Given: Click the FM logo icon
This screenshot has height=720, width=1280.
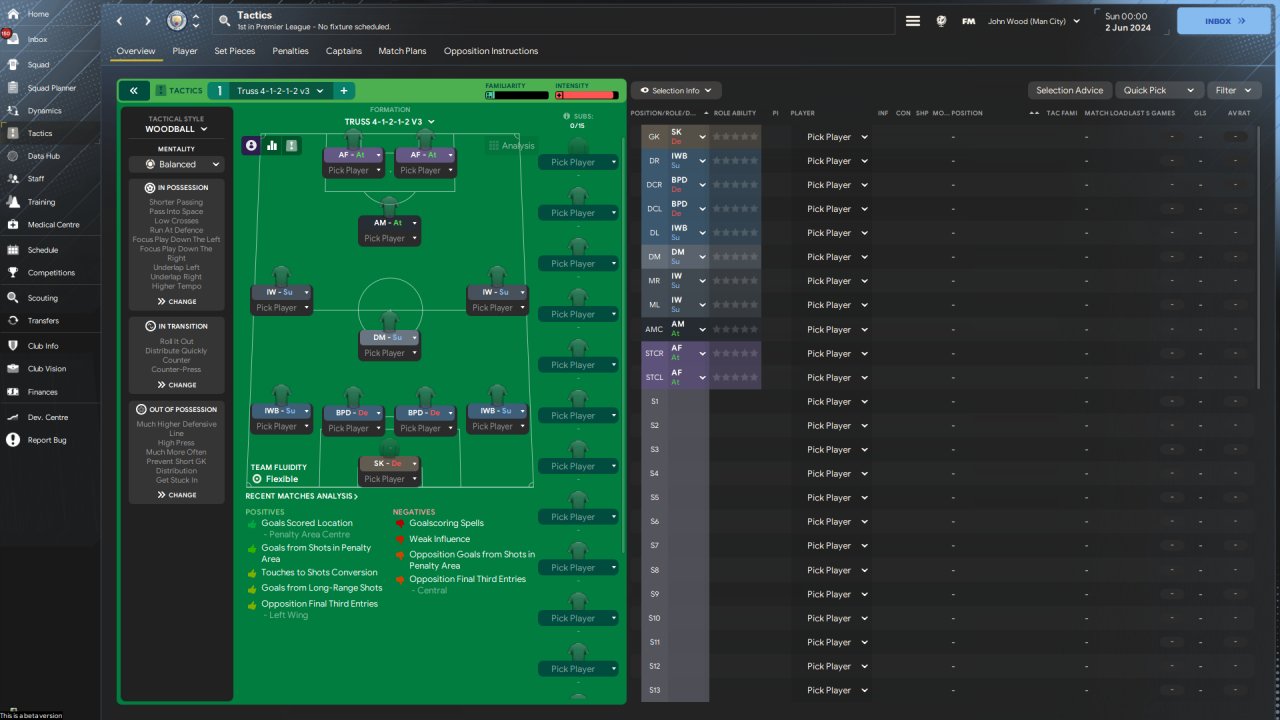Looking at the screenshot, I should pyautogui.click(x=968, y=21).
